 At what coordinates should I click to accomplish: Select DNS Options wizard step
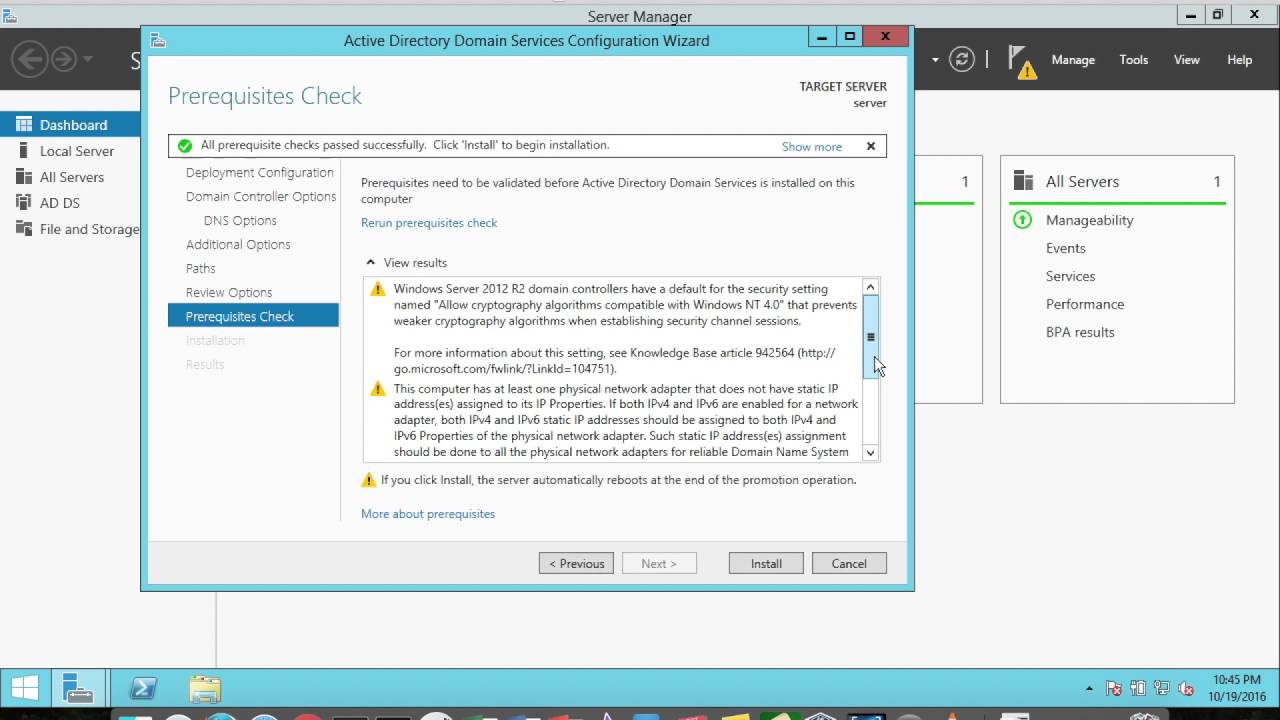pos(240,221)
